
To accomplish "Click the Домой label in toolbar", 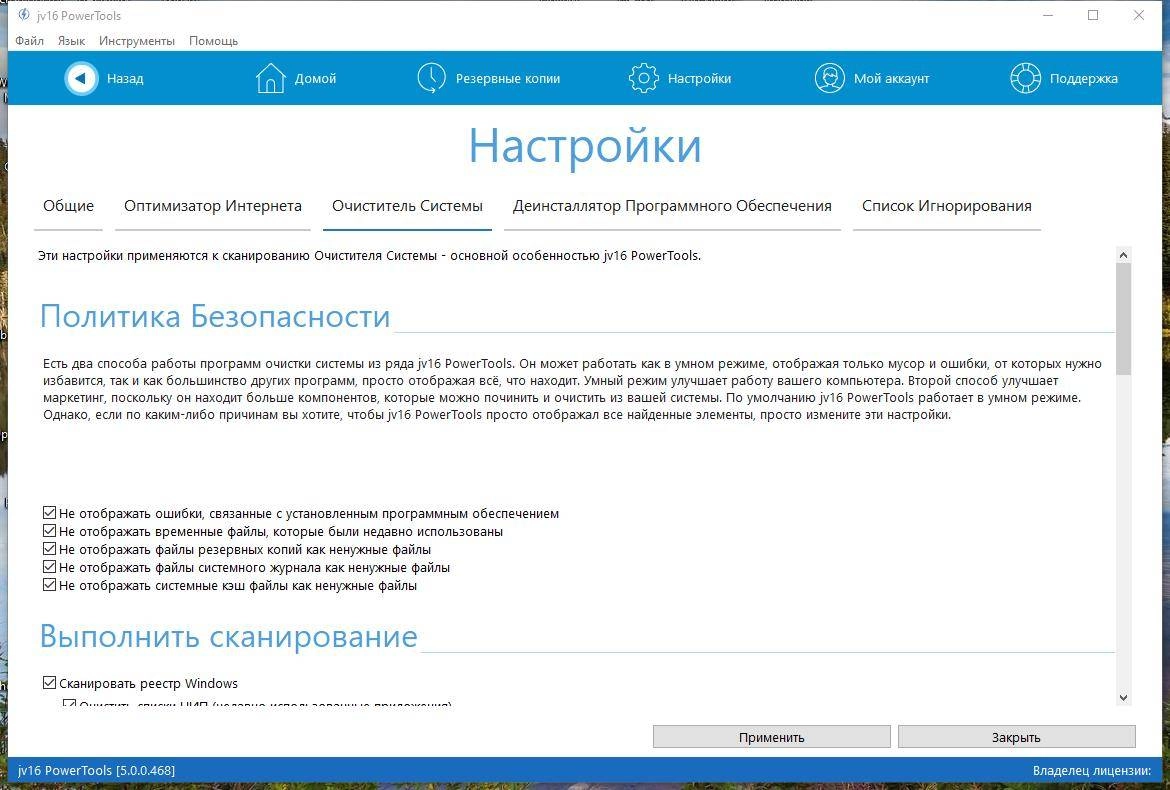I will (x=315, y=78).
